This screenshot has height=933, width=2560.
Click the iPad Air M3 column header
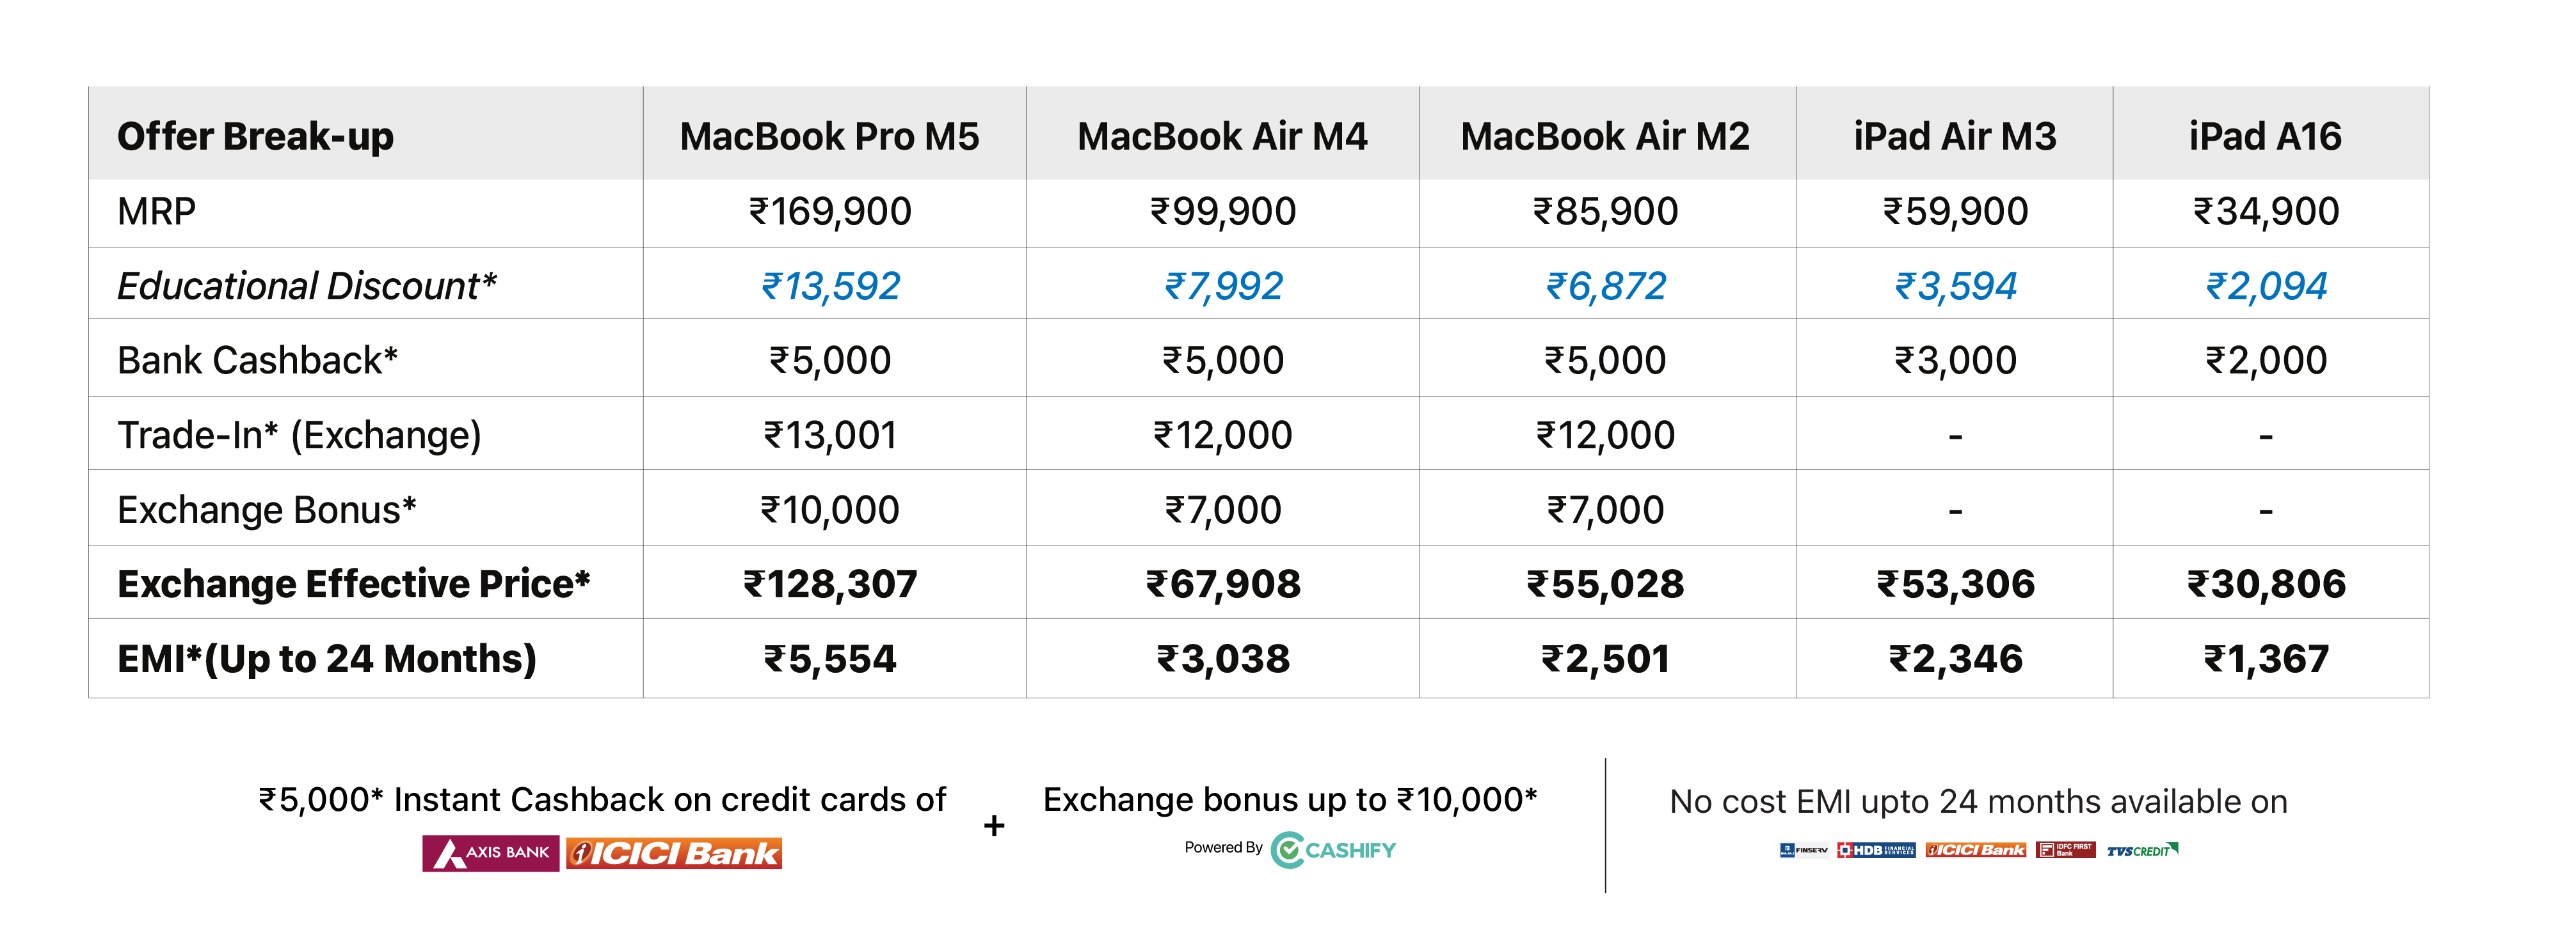1955,136
